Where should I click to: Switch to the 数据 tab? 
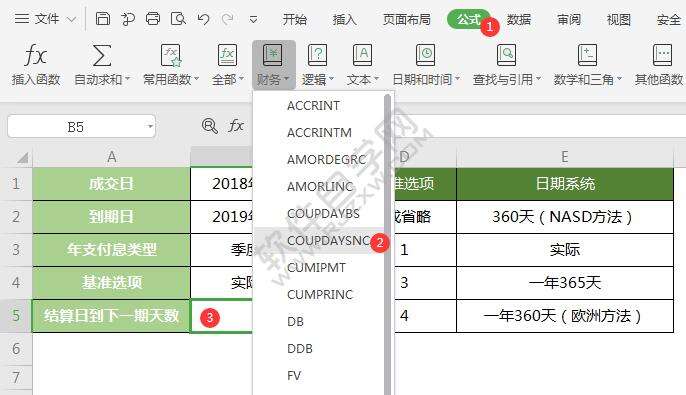pyautogui.click(x=519, y=19)
